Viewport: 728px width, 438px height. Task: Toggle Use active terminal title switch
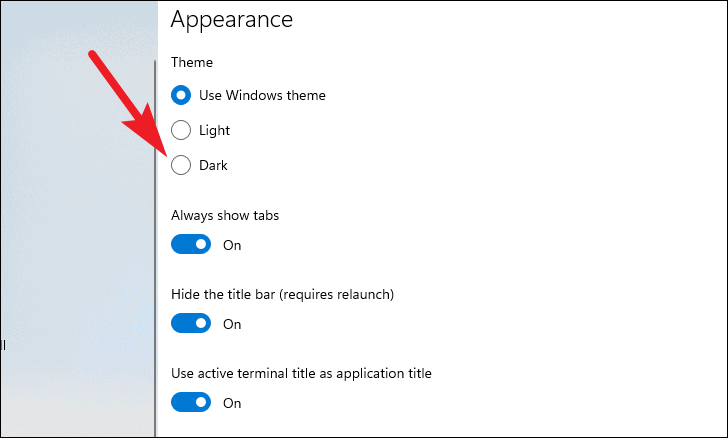coord(191,402)
